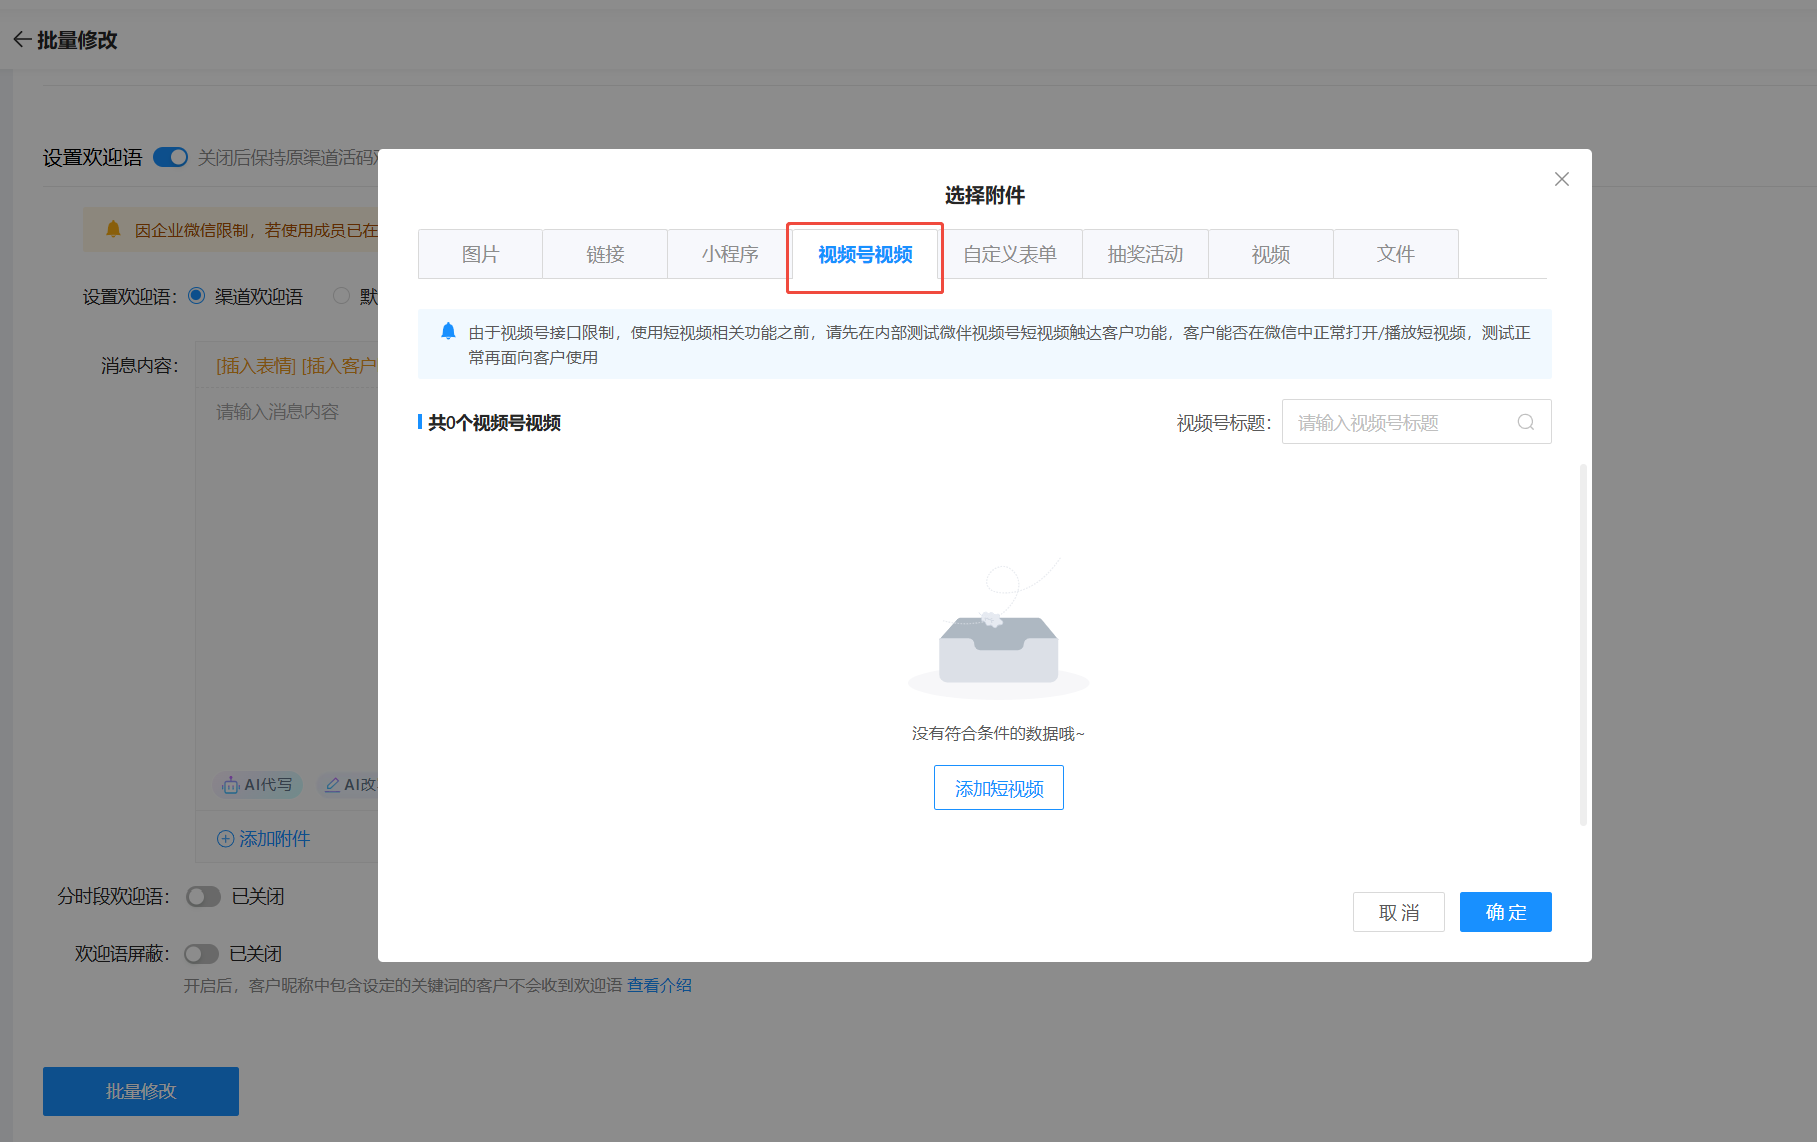The width and height of the screenshot is (1817, 1142).
Task: Click the search magnifier in 视频号标题 field
Action: coord(1525,422)
